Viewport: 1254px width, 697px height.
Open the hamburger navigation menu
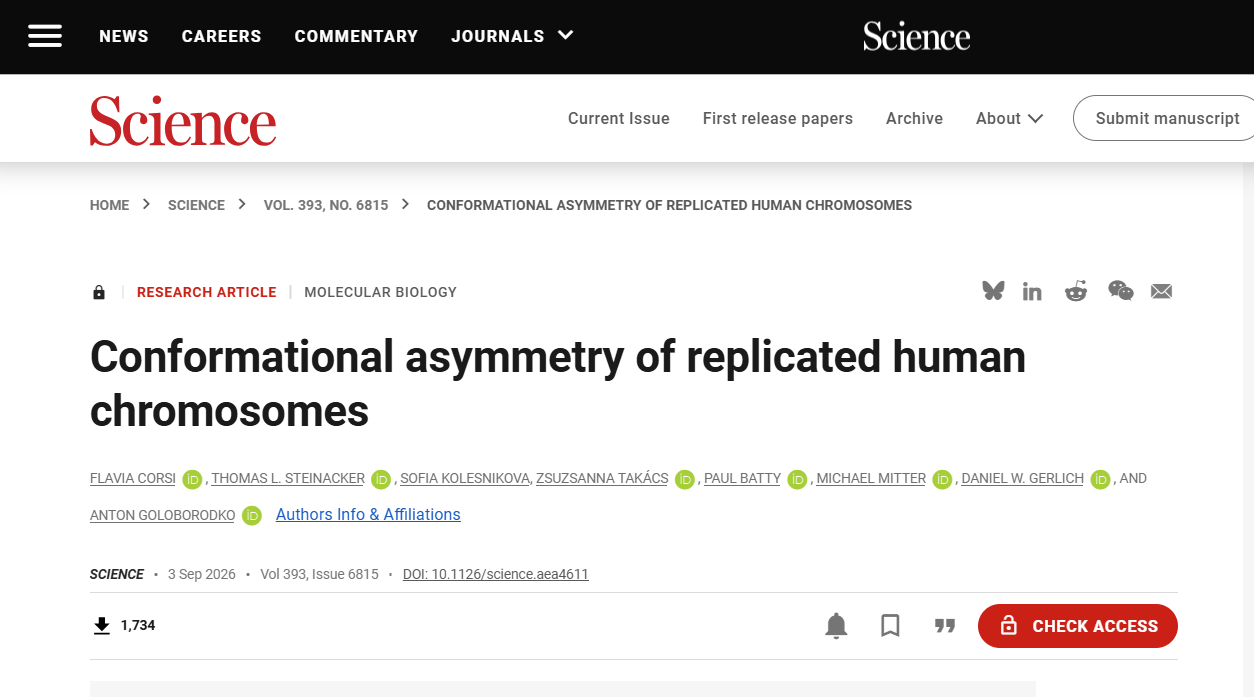click(x=45, y=36)
